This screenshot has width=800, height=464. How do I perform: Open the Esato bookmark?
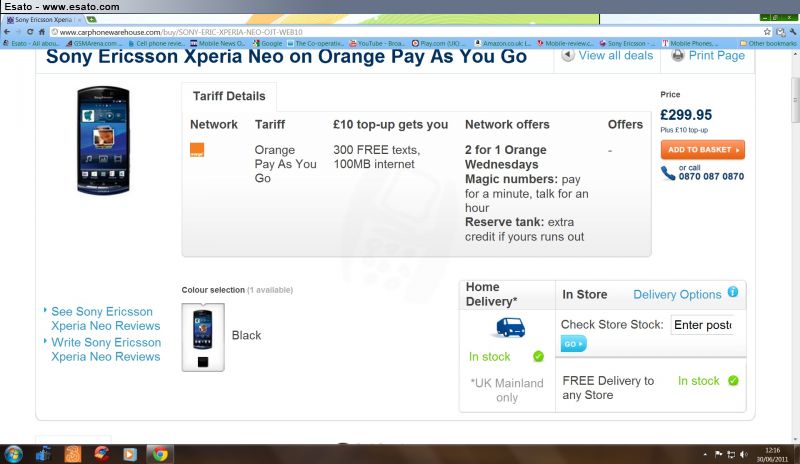31,43
